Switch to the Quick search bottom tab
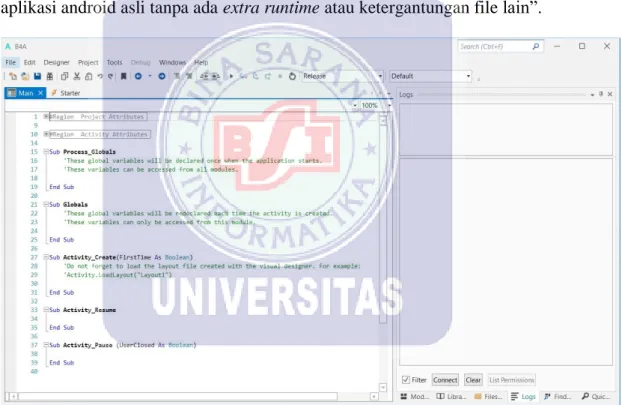Screen dimensions: 622x405 [596, 396]
